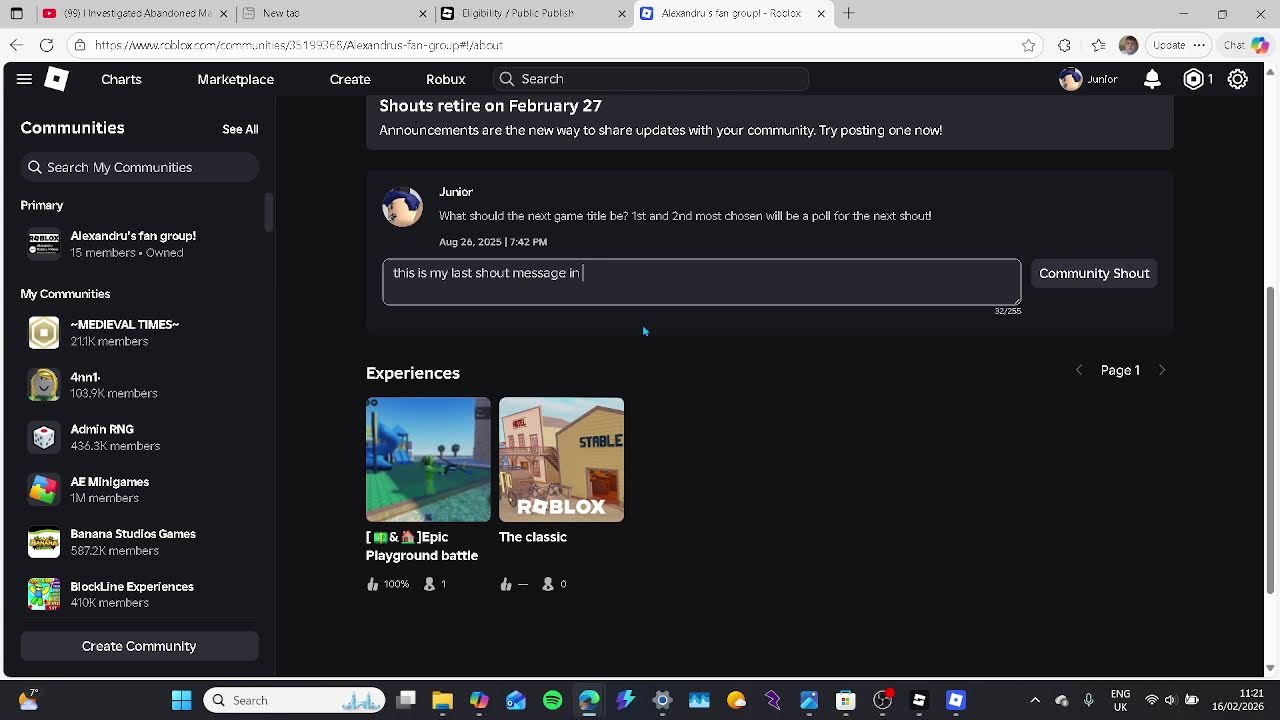Viewport: 1280px width, 720px height.
Task: Click the Junior avatar in the top bar
Action: click(1071, 79)
